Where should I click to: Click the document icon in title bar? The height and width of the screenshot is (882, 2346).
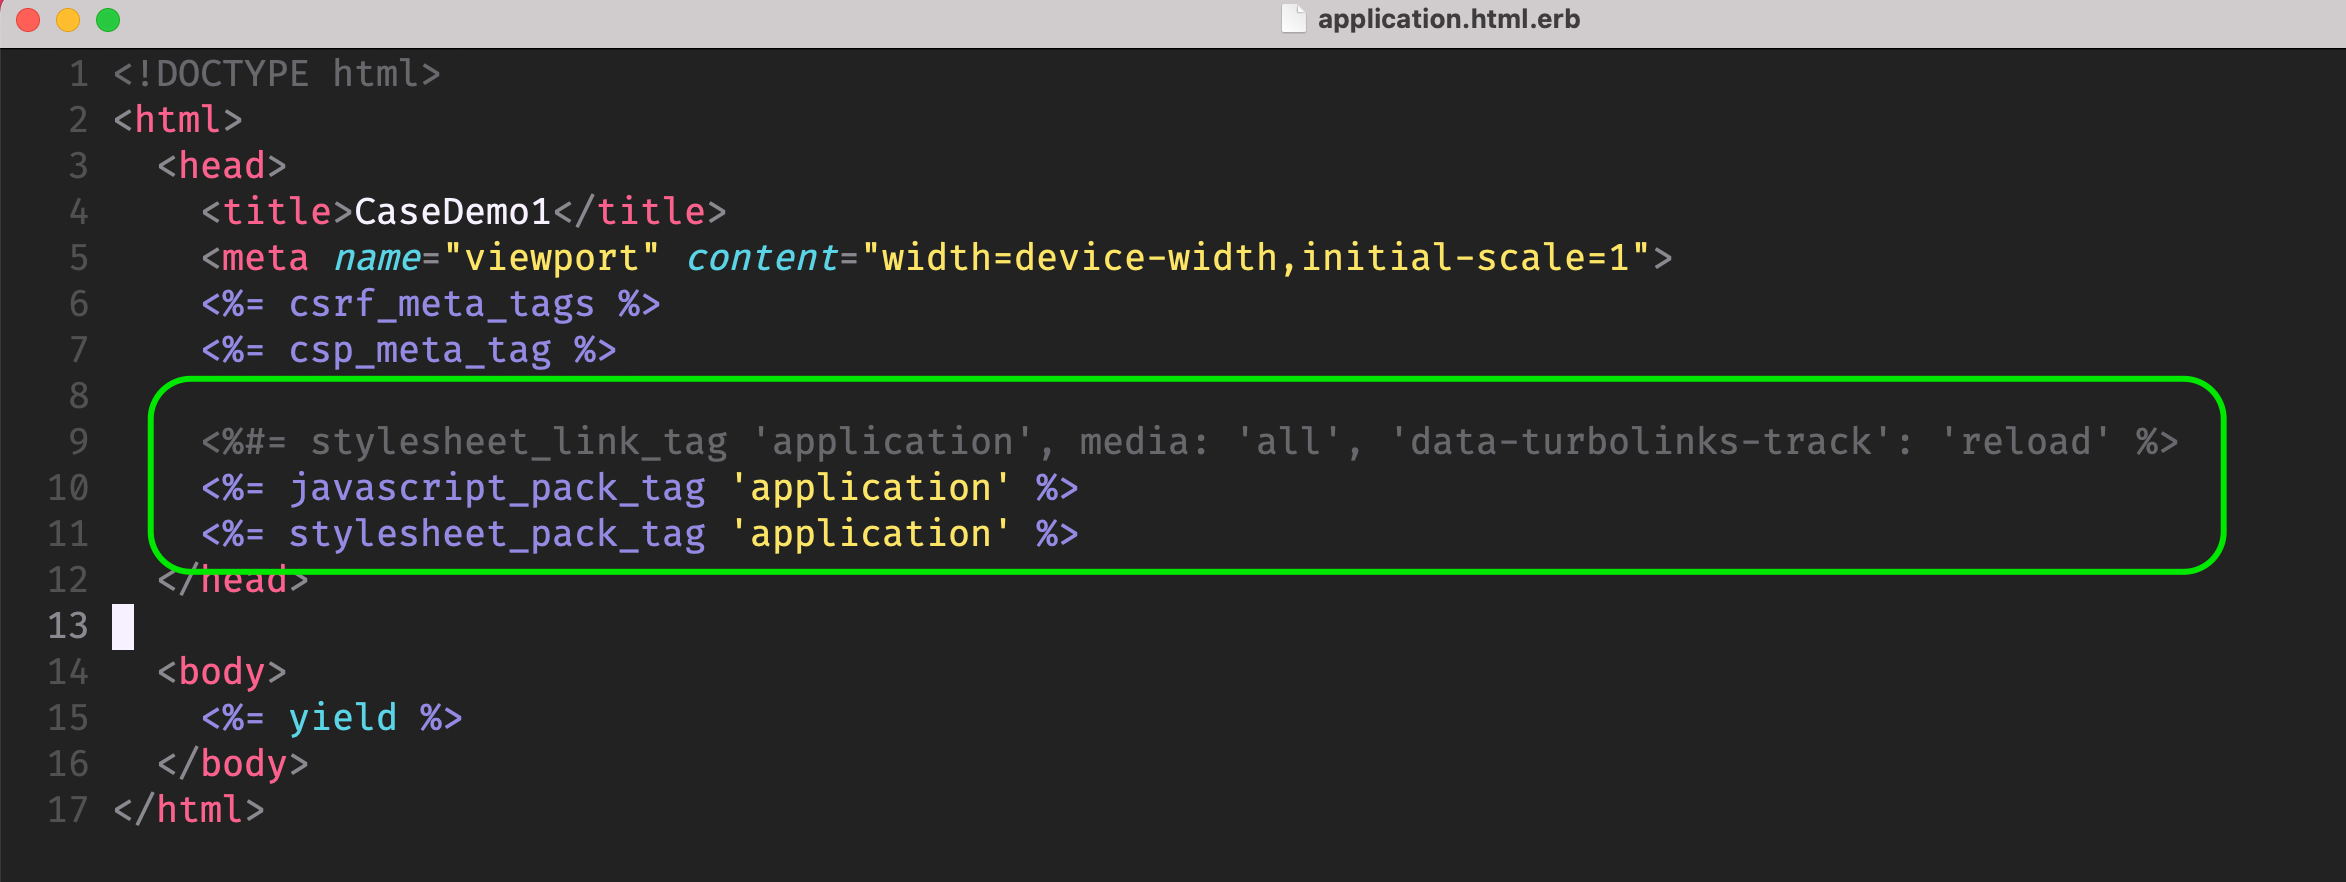(x=1293, y=19)
